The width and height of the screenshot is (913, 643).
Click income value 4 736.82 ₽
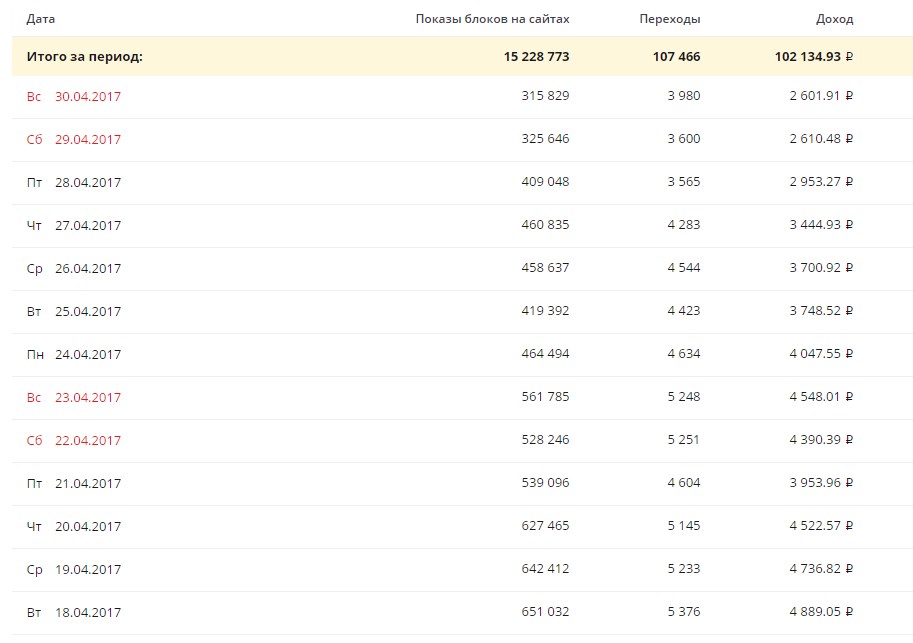click(x=821, y=570)
